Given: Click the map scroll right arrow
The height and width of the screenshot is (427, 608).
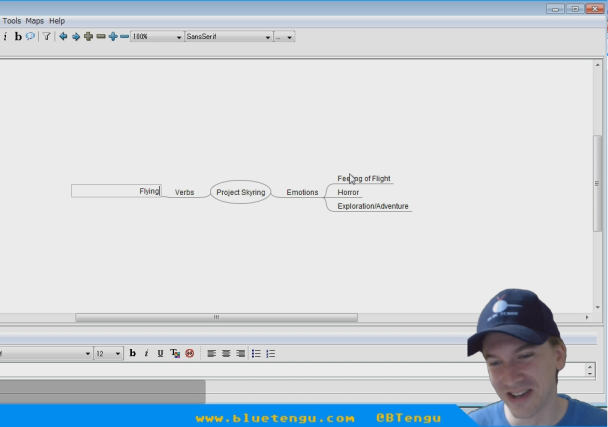Looking at the screenshot, I should (x=587, y=317).
